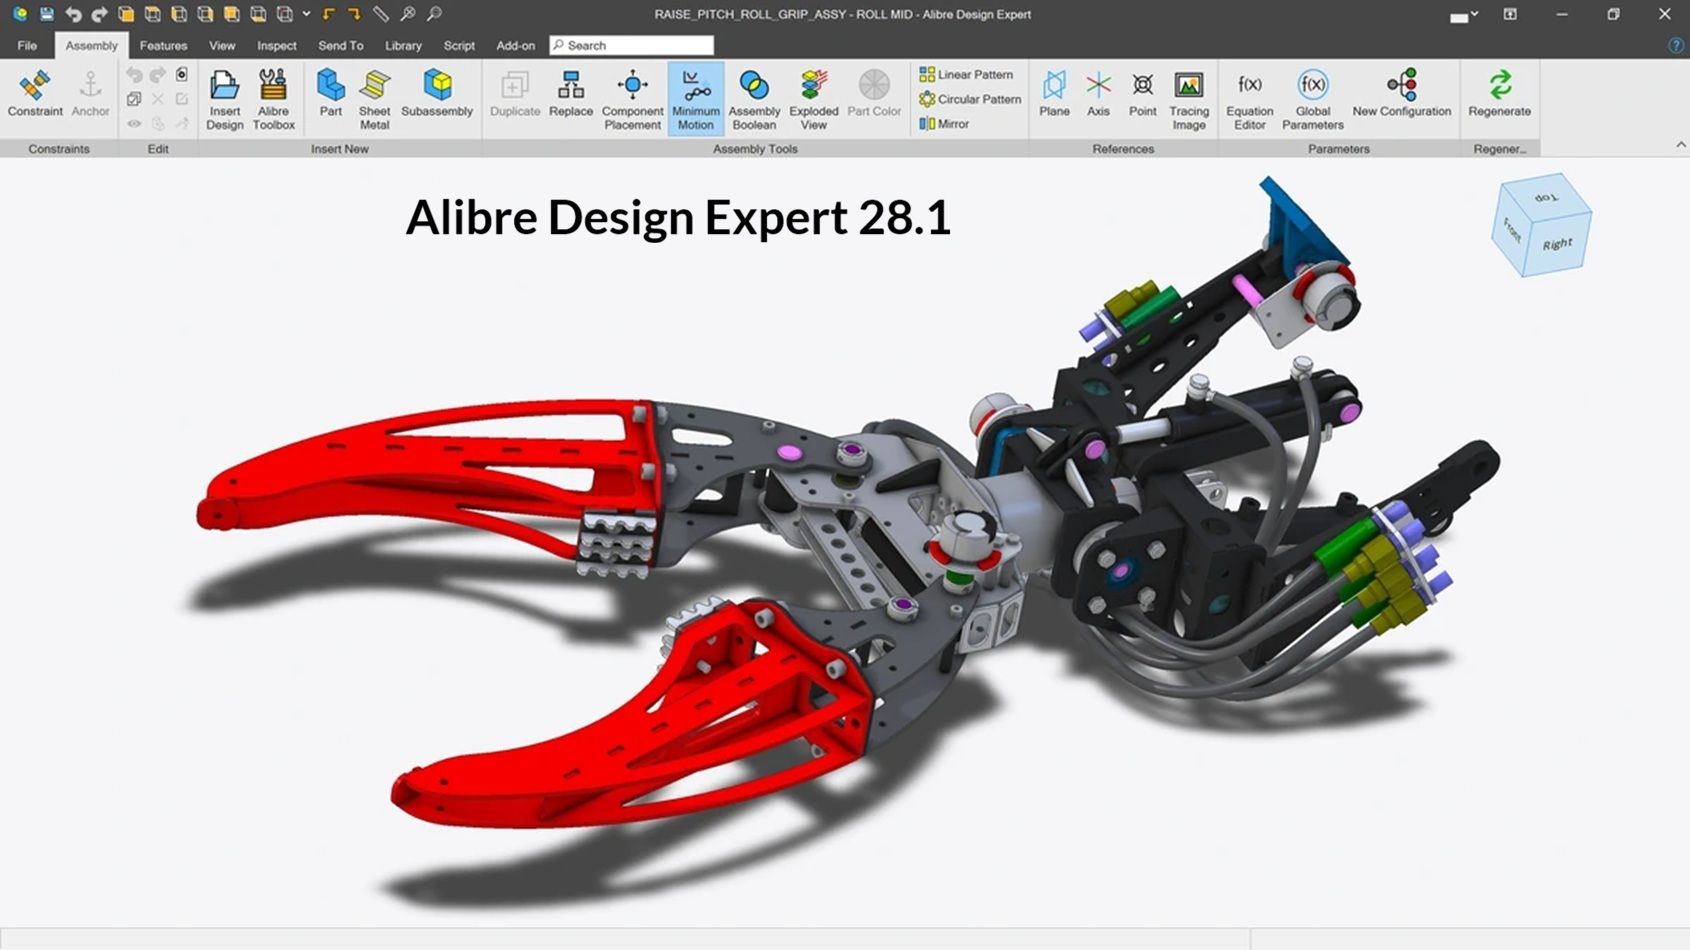
Task: Select the Constraint tool
Action: (34, 95)
